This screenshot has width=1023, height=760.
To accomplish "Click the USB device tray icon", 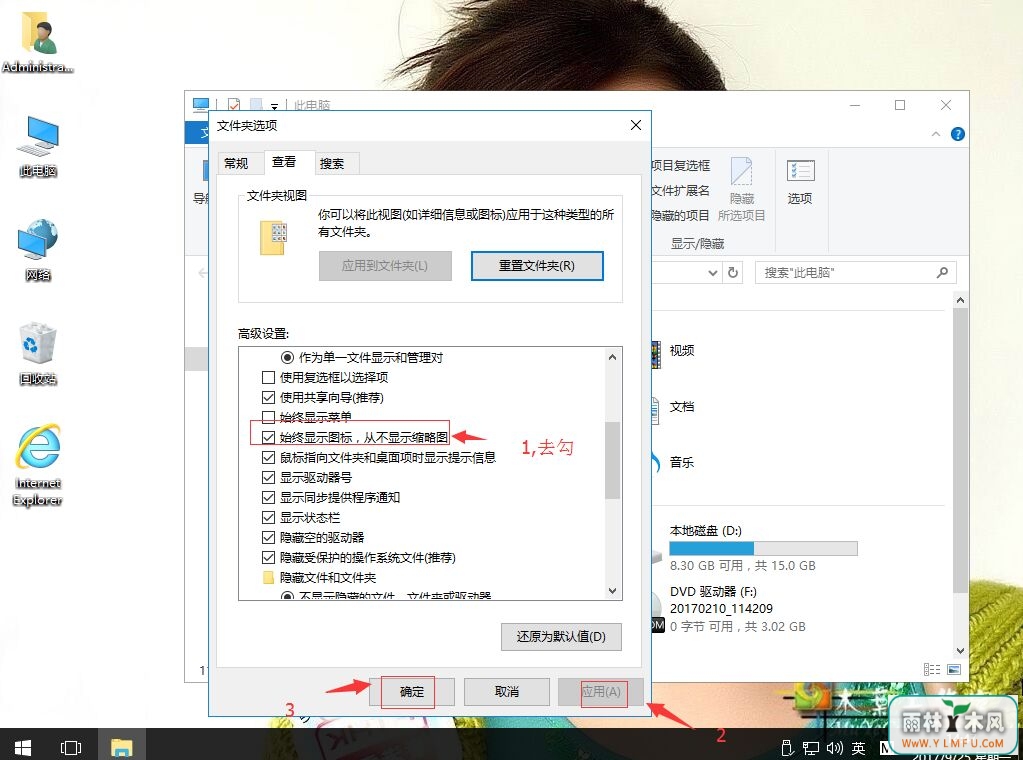I will pos(787,748).
